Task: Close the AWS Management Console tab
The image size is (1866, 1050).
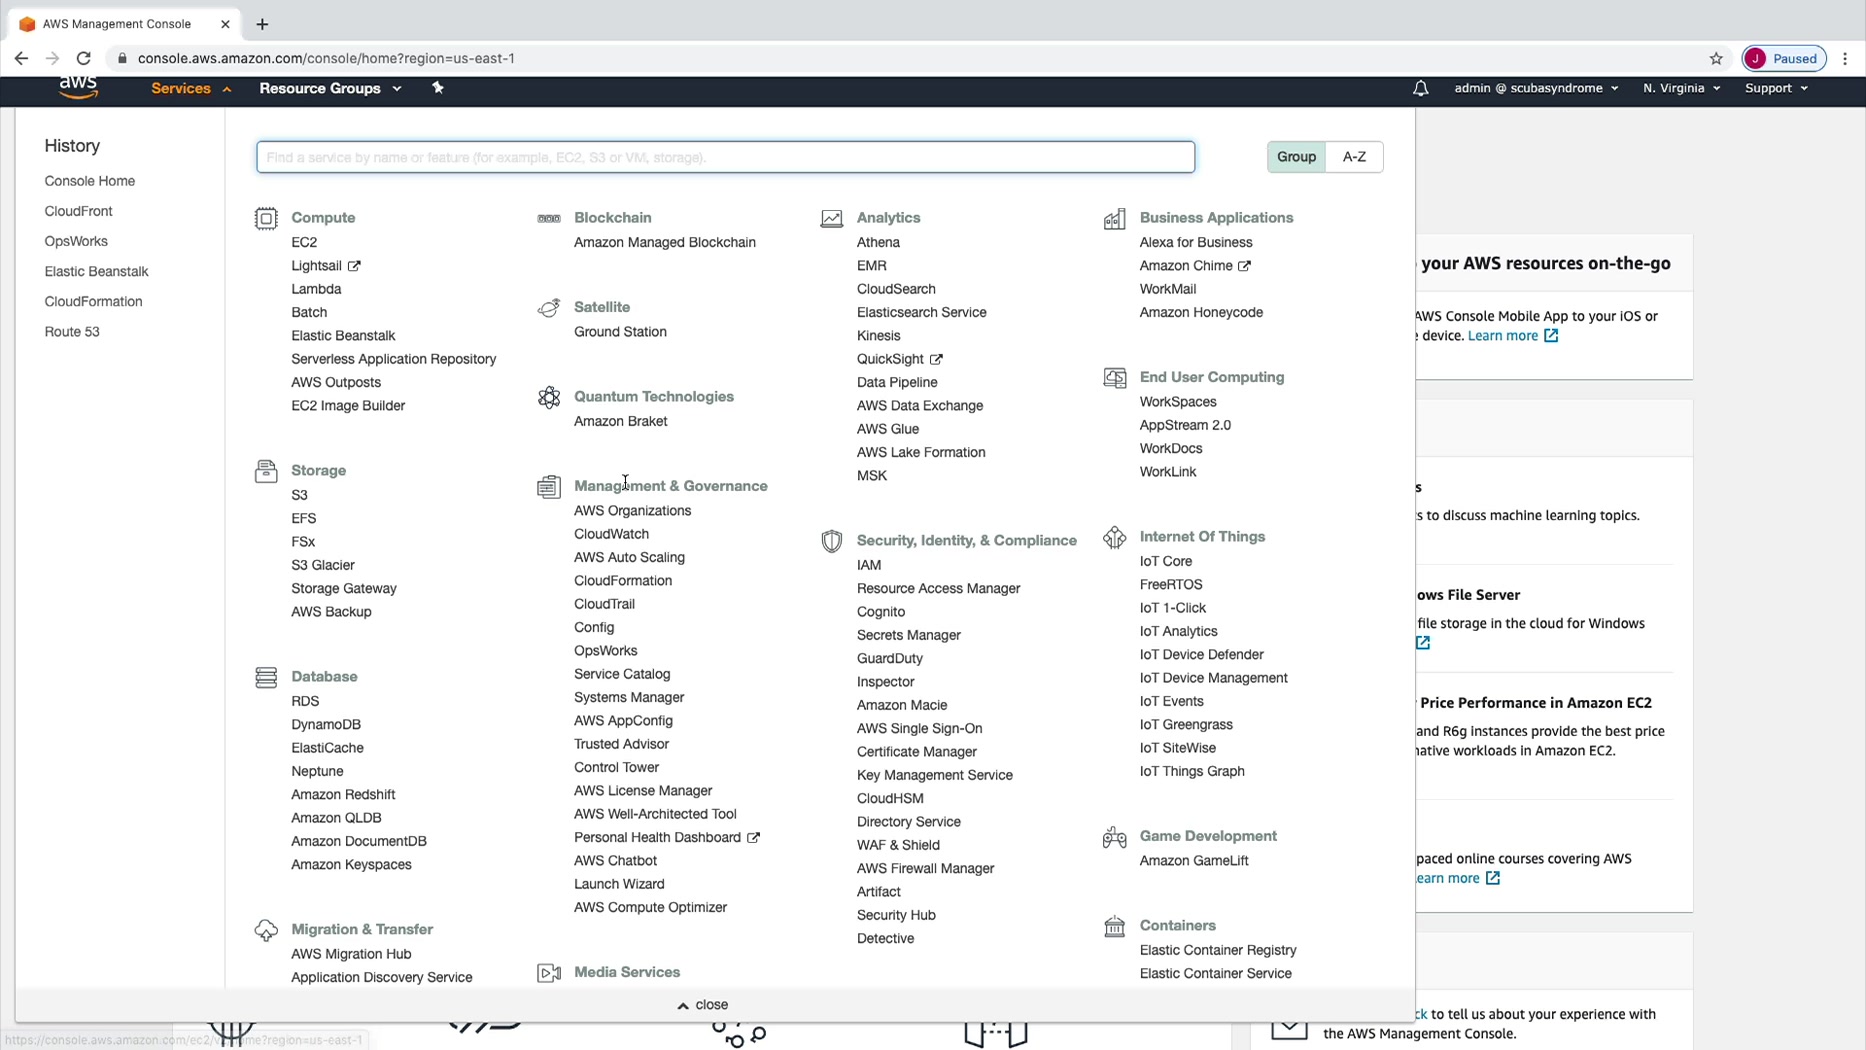Action: tap(225, 24)
